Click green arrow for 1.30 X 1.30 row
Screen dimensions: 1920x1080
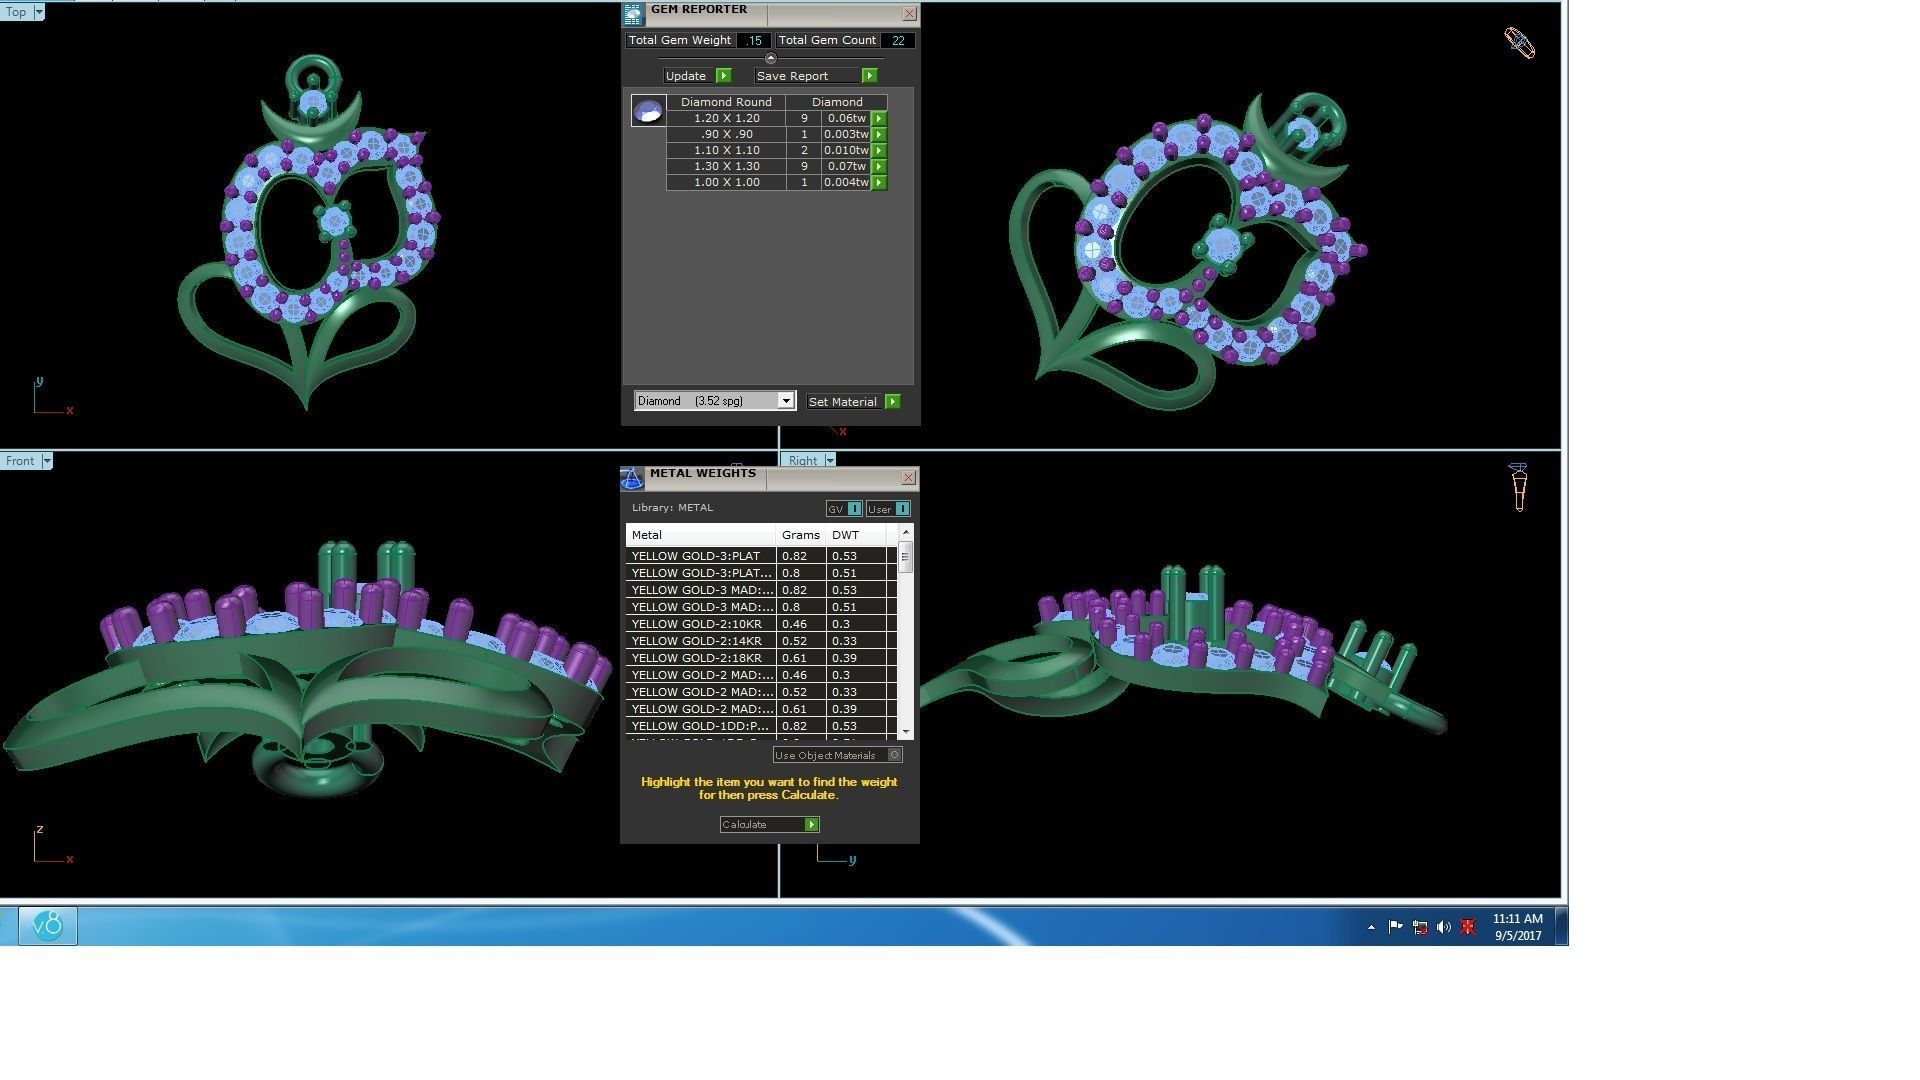coord(879,166)
